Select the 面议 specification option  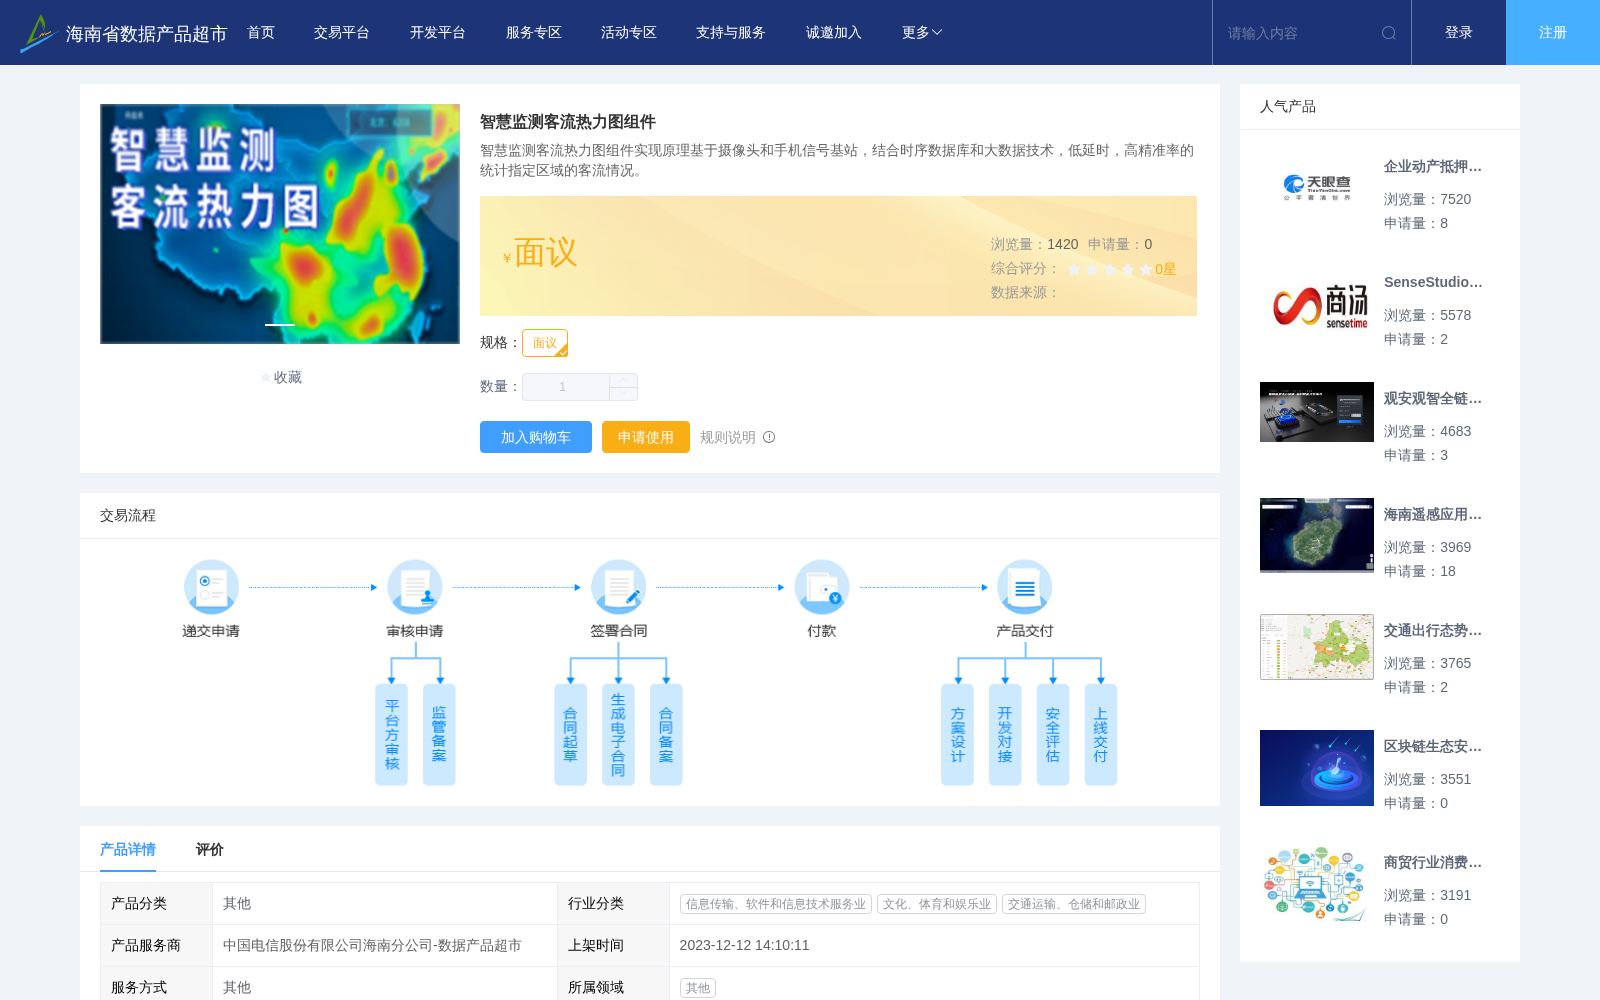545,343
